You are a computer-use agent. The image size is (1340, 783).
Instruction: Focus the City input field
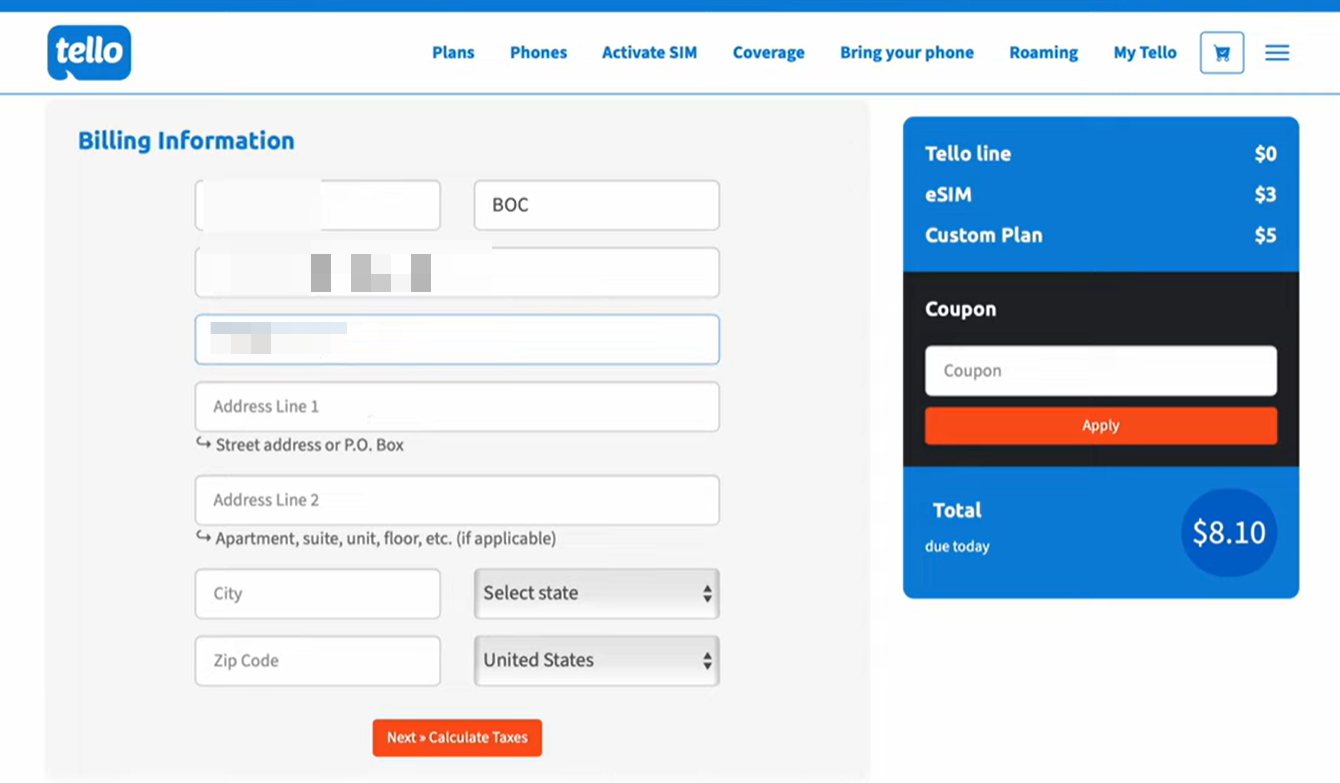tap(318, 594)
